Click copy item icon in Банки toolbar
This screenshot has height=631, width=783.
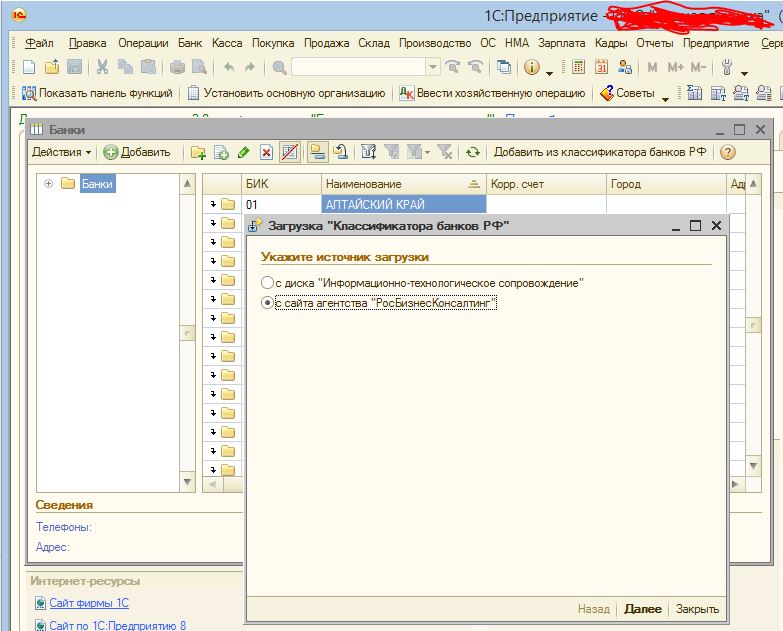221,152
